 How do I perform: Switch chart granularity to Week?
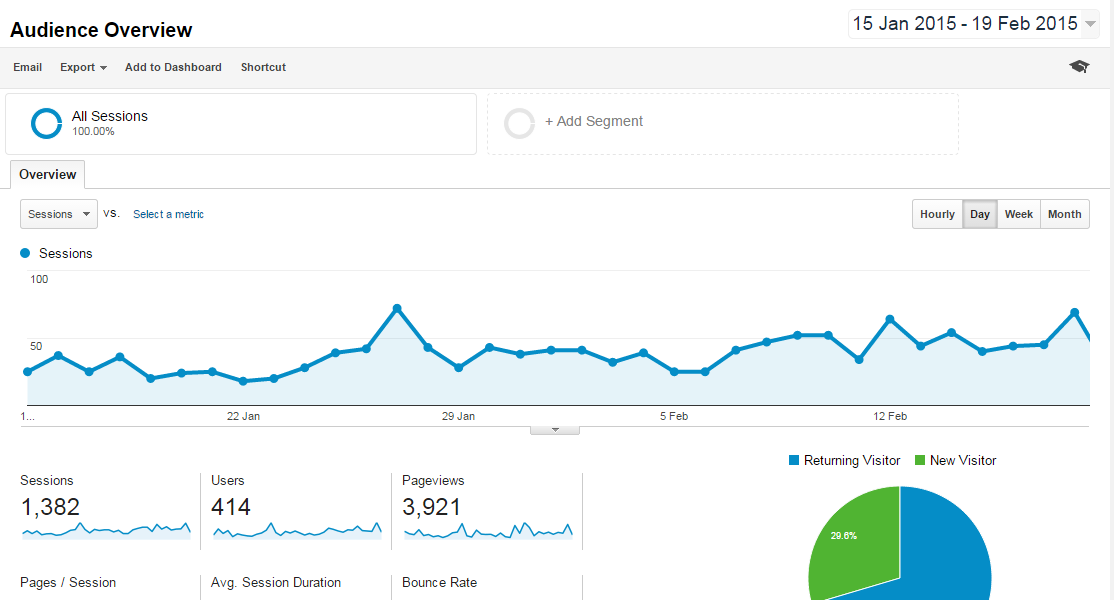1019,214
